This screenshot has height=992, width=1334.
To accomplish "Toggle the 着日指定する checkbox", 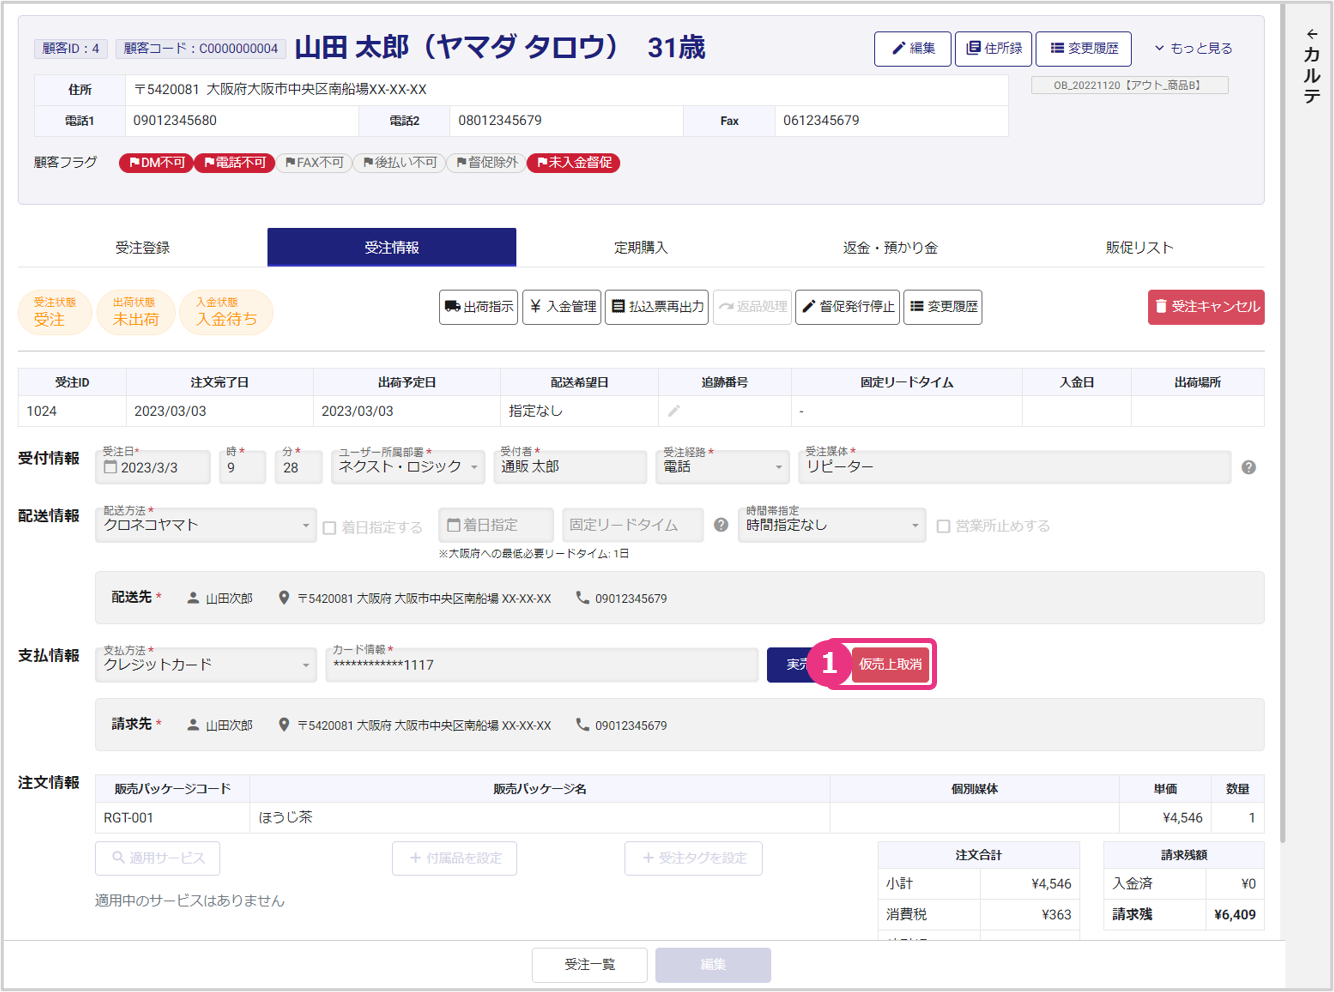I will point(329,527).
